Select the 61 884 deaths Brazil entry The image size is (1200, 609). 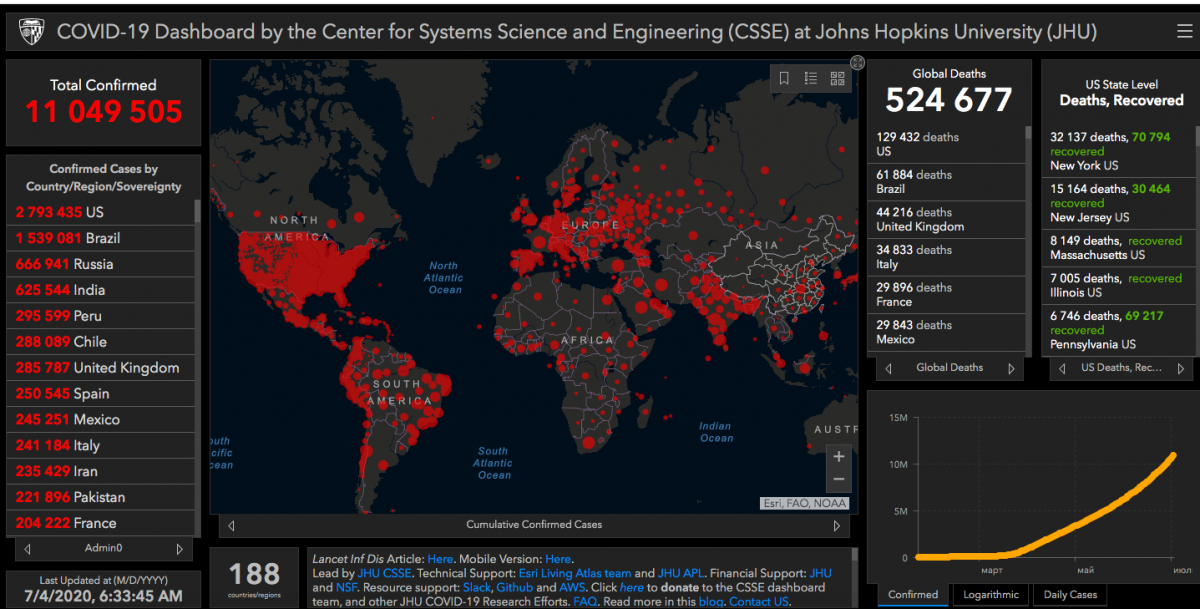click(947, 182)
